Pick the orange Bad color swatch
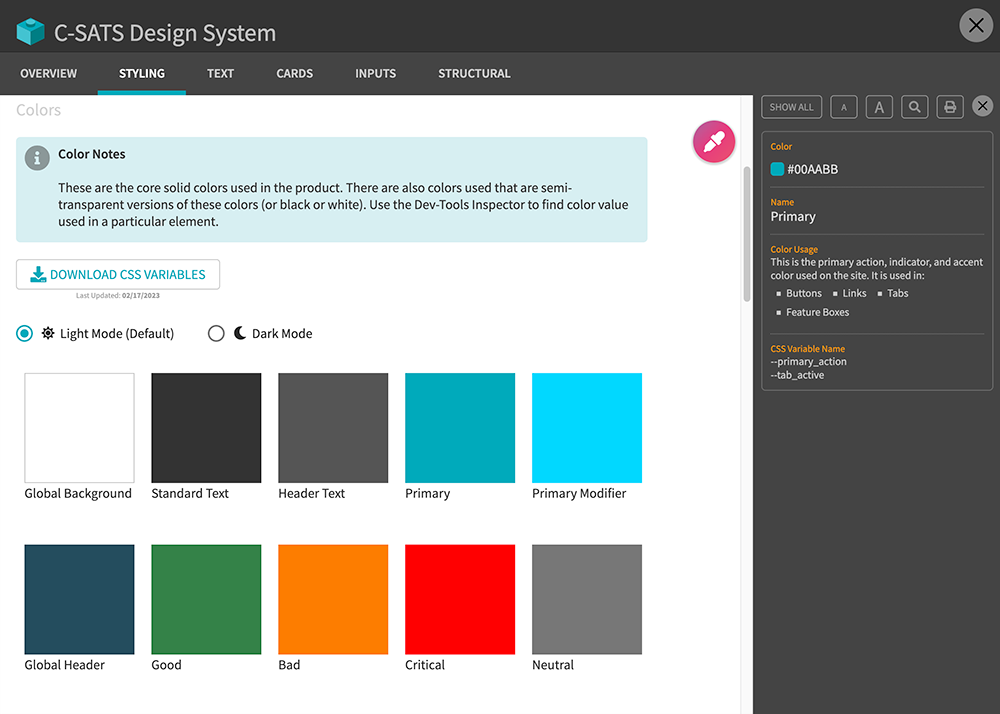The height and width of the screenshot is (714, 1000). (x=333, y=599)
